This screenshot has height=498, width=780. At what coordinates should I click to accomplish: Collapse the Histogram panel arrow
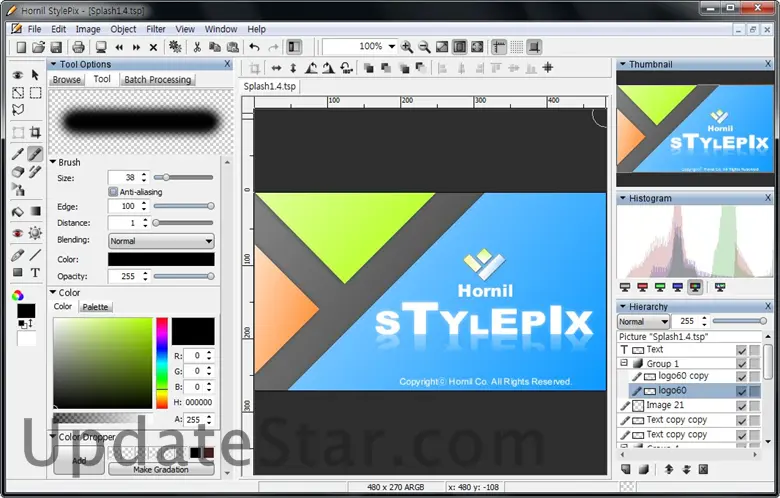click(x=622, y=199)
